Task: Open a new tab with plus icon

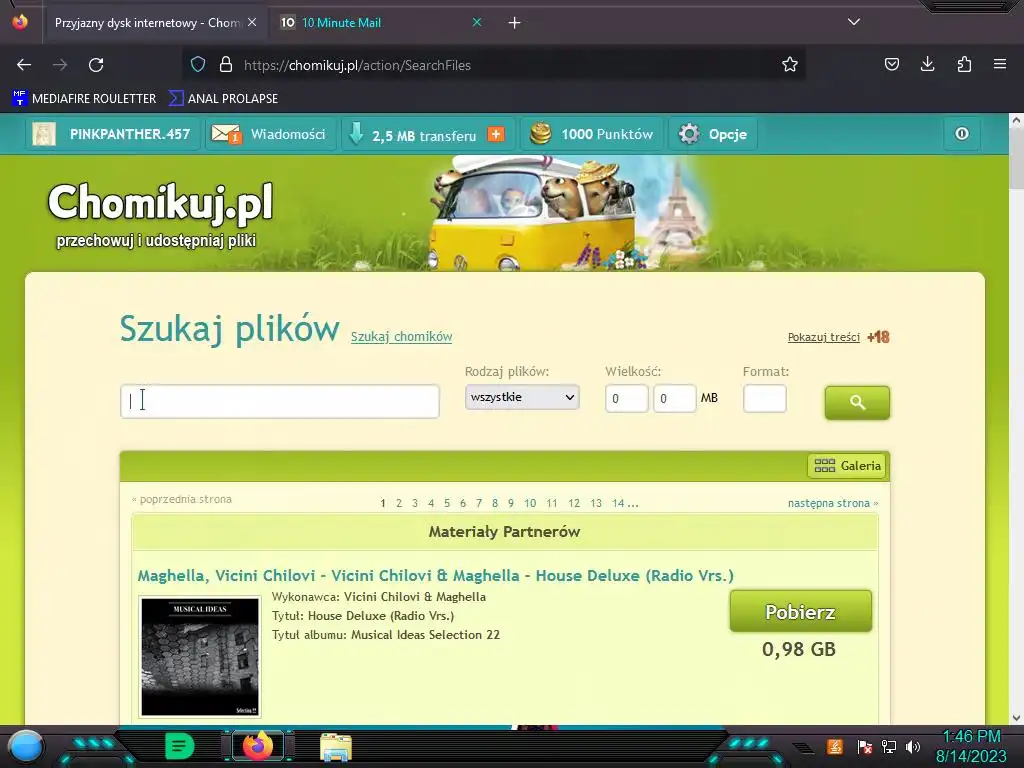Action: [514, 23]
